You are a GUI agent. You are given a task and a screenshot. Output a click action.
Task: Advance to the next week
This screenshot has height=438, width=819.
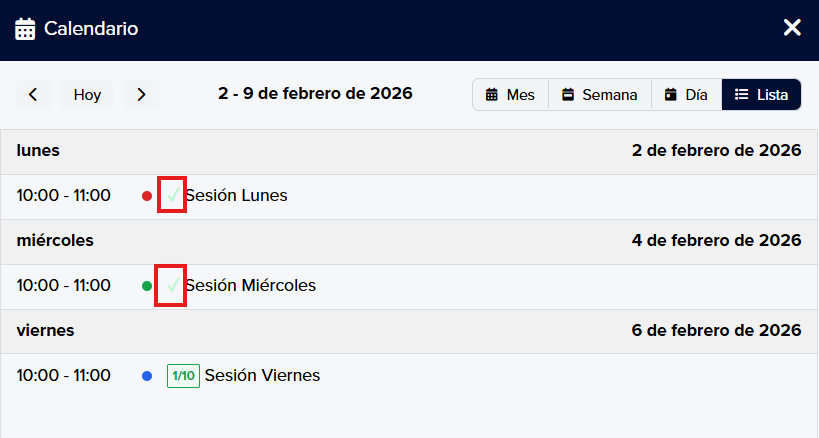tap(141, 95)
